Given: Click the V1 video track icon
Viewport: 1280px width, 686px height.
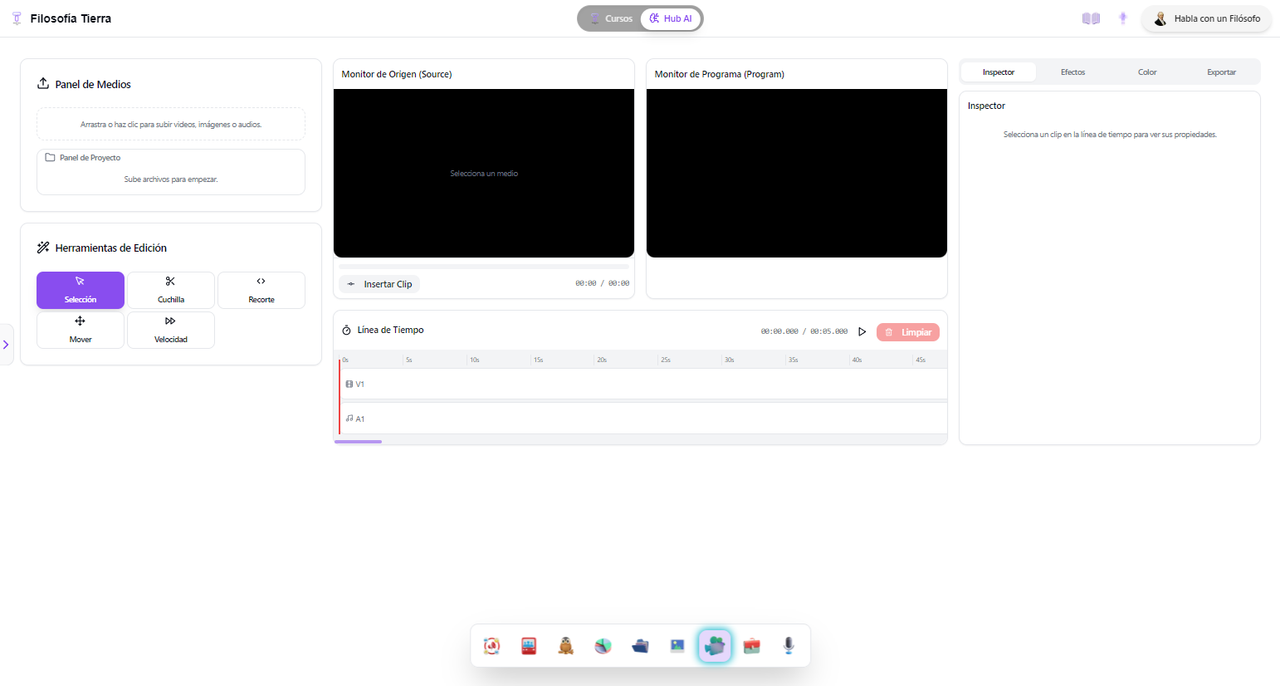Looking at the screenshot, I should (349, 384).
